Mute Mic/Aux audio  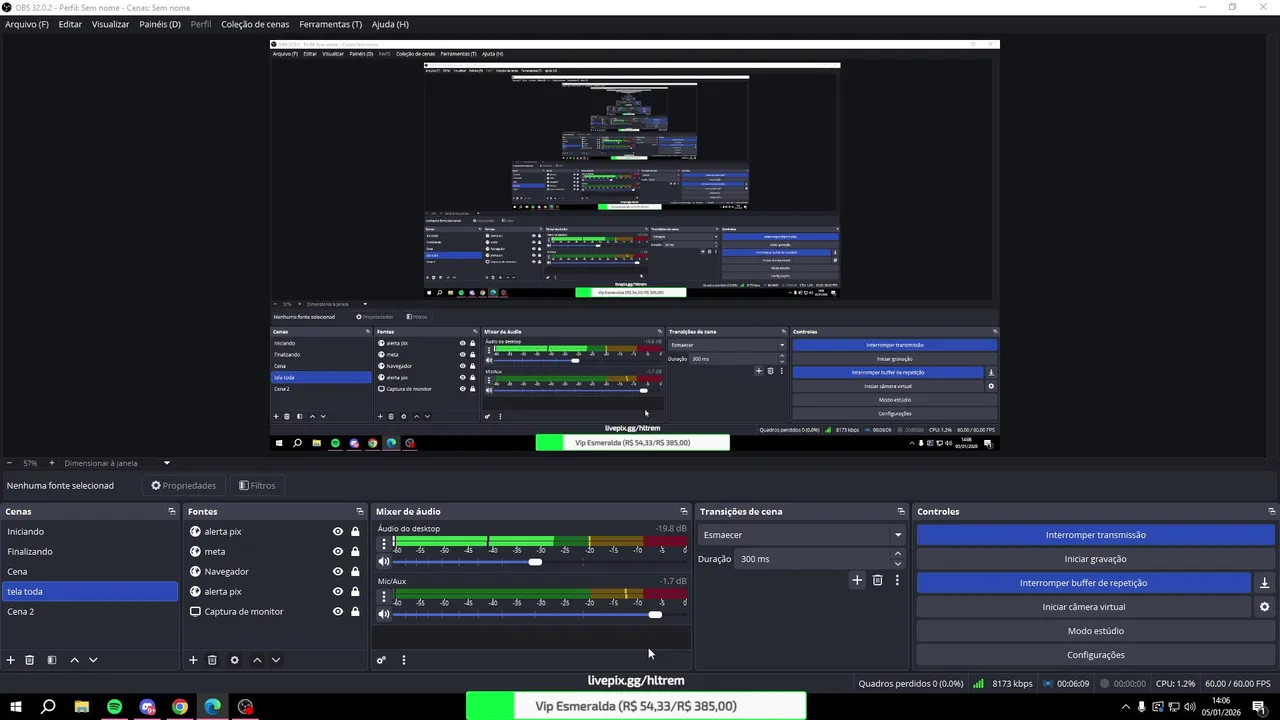(x=383, y=614)
